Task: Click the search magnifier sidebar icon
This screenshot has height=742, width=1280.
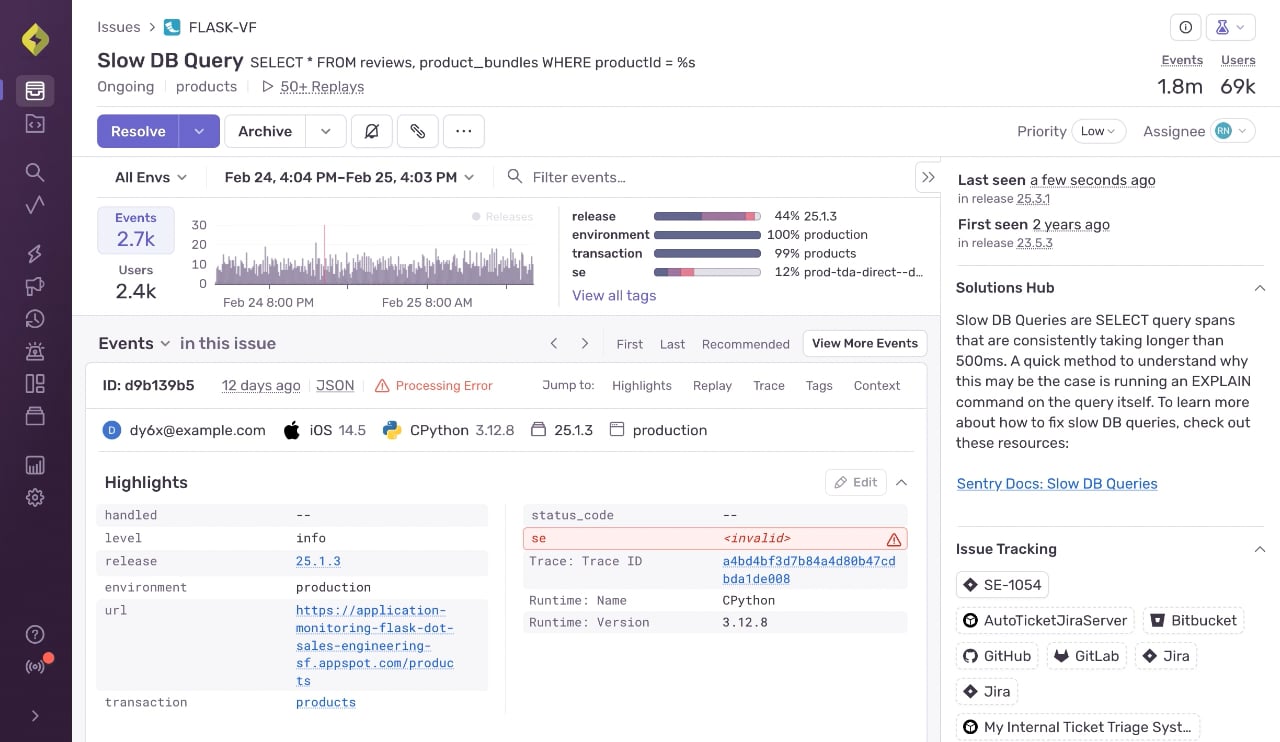Action: coord(35,172)
